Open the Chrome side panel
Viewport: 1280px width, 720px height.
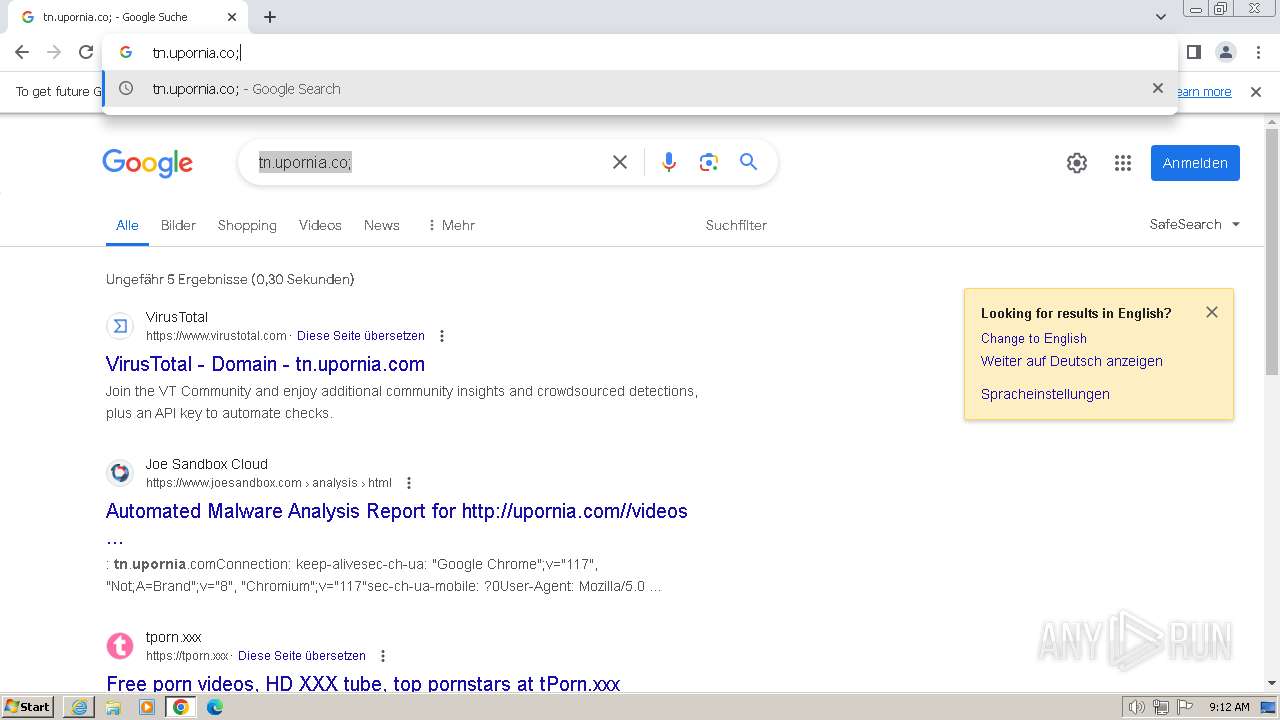click(1193, 52)
